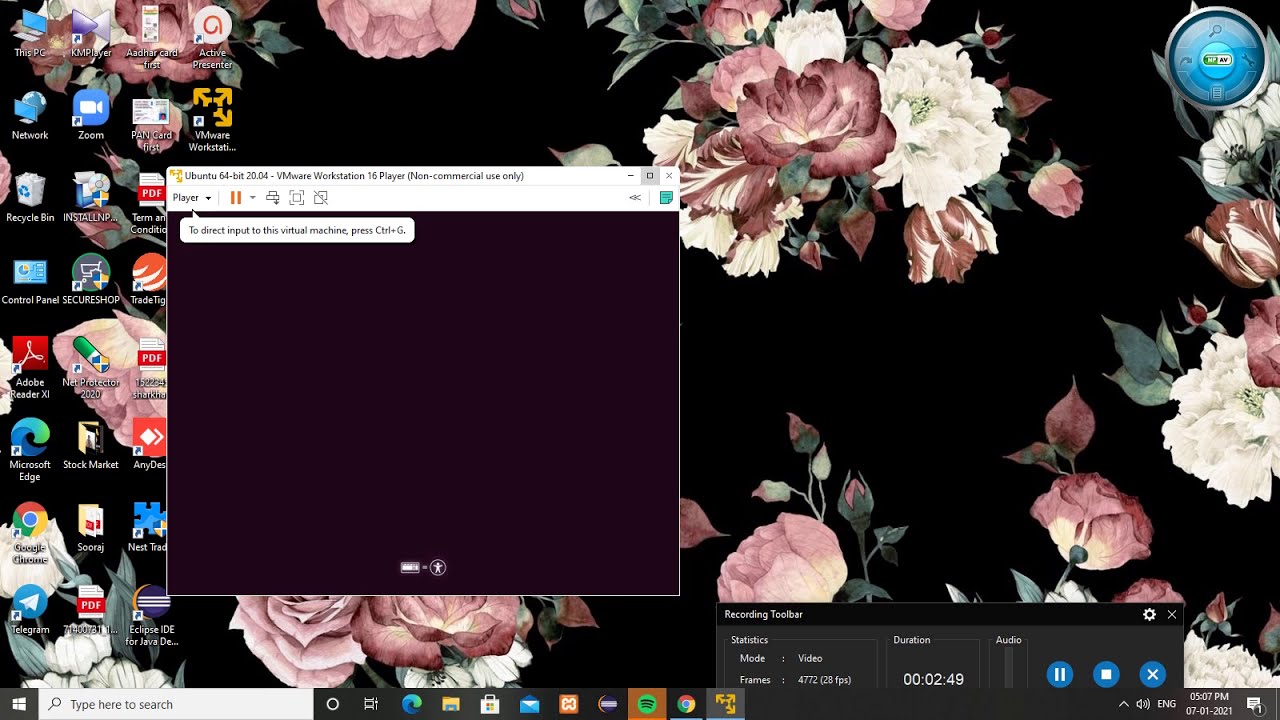The image size is (1280, 720).
Task: Click the Type here to search box
Action: tap(176, 704)
